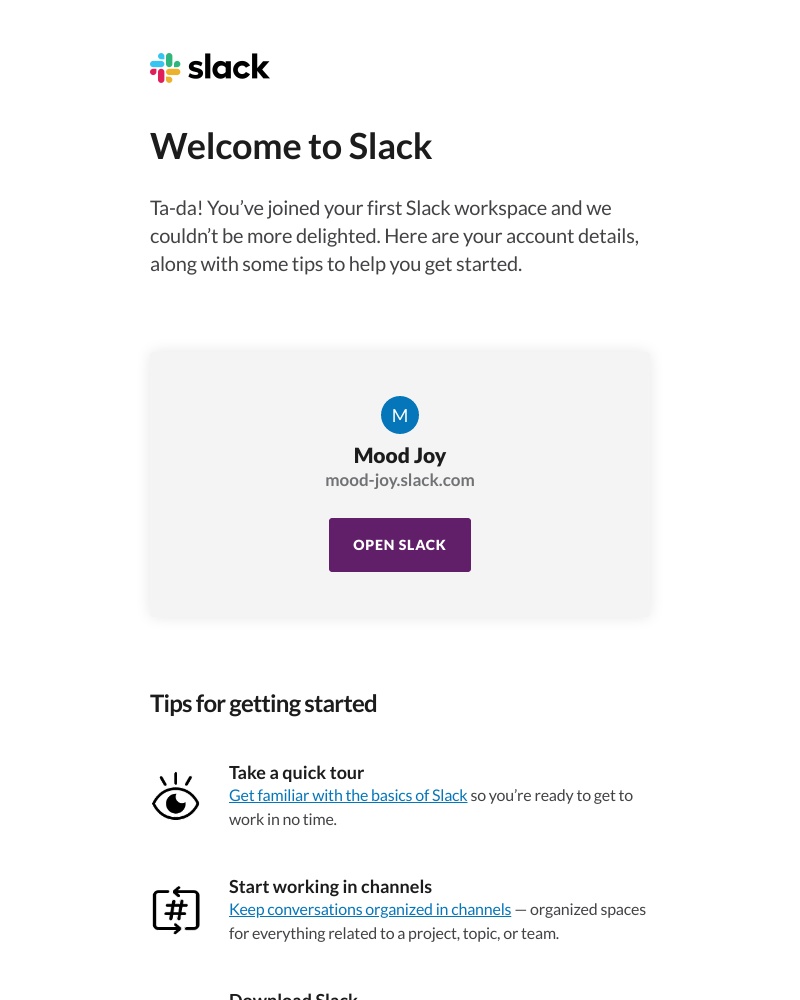The width and height of the screenshot is (800, 1000).
Task: Open Slack with the purple button
Action: tap(400, 545)
